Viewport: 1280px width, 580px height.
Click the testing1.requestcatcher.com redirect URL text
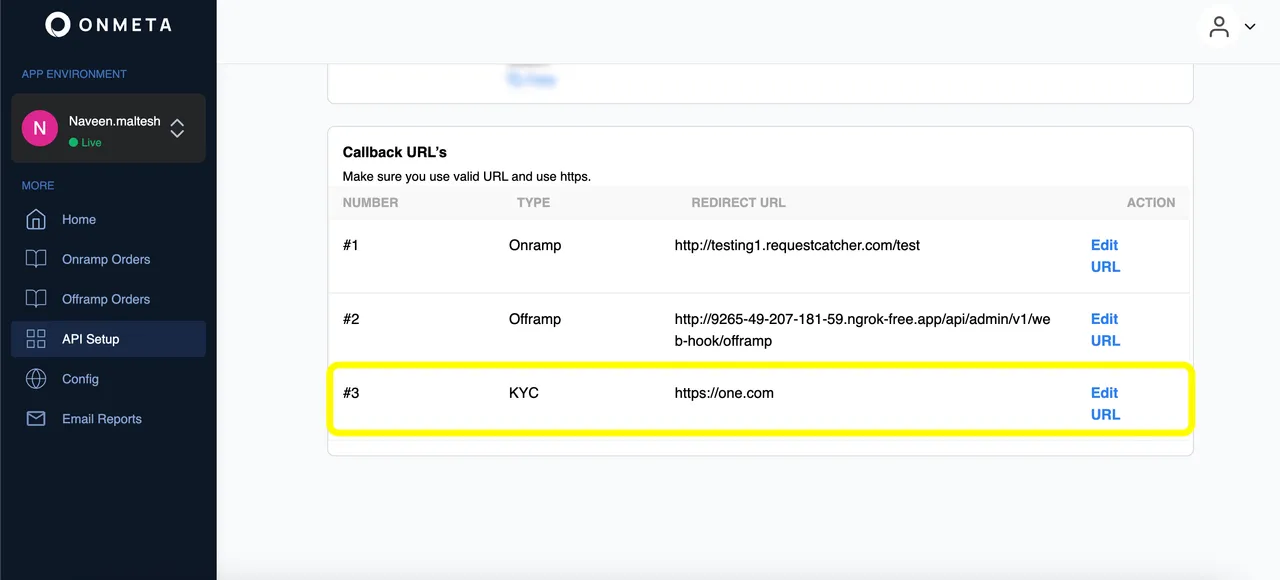click(797, 245)
